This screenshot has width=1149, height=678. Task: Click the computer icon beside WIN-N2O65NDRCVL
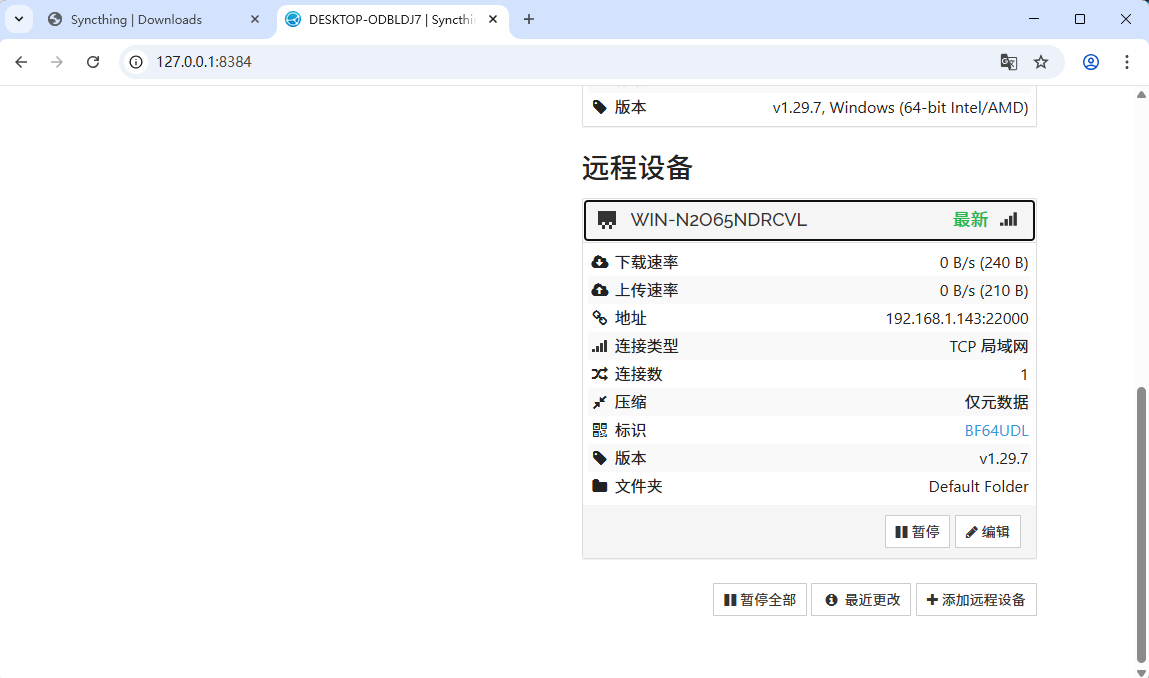pyautogui.click(x=606, y=219)
